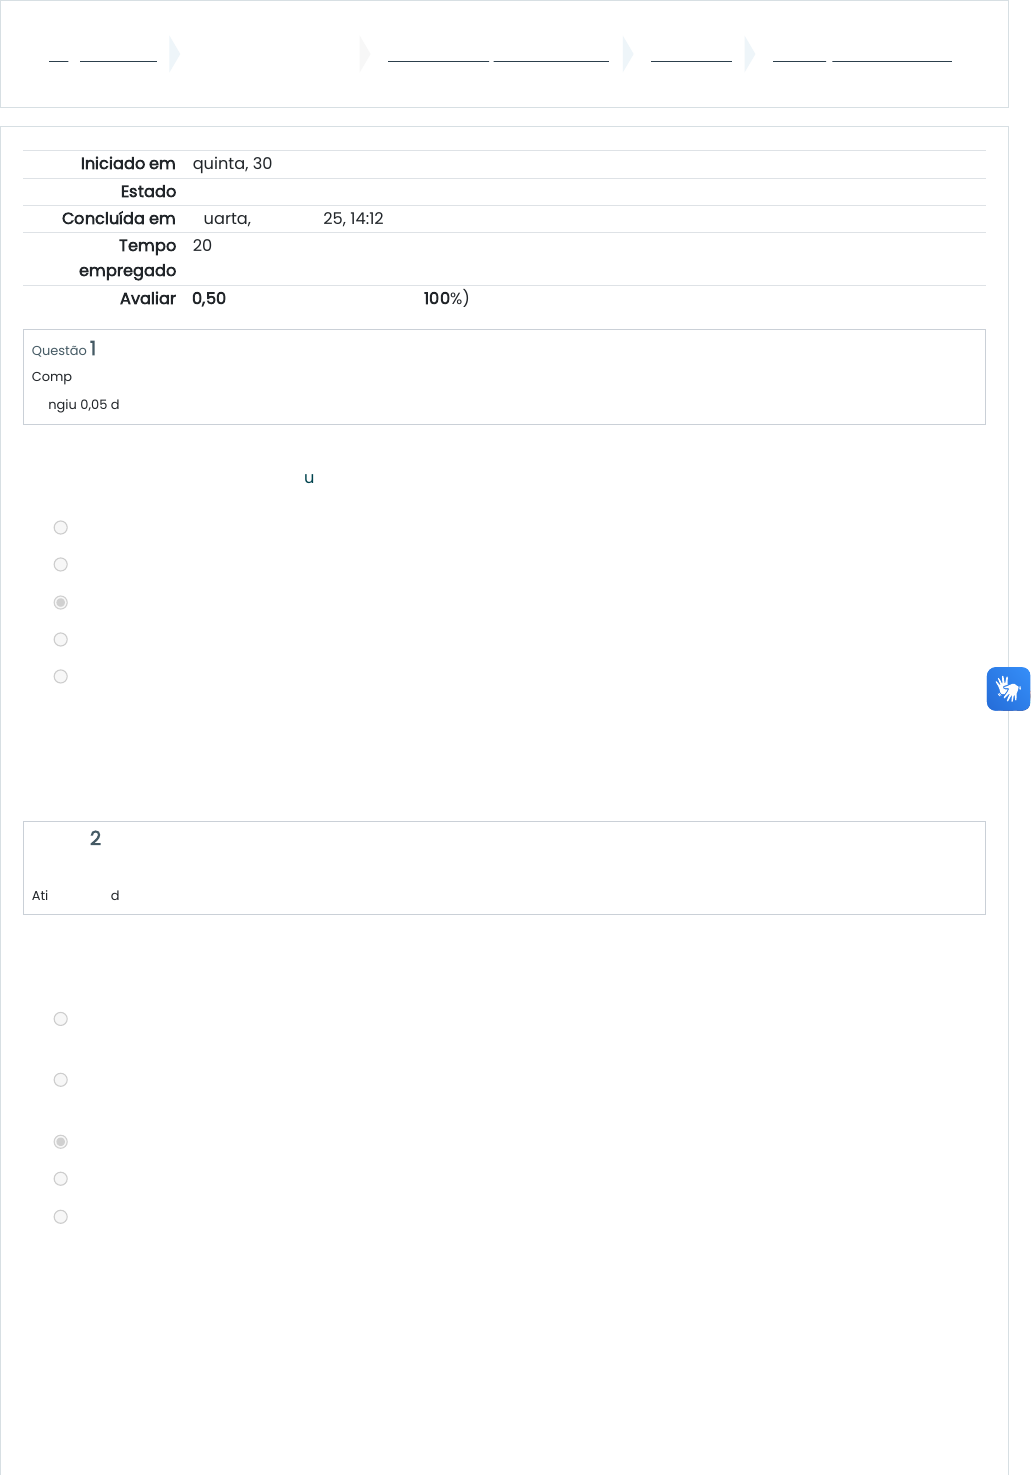Select the first answer option of question 2
The image size is (1031, 1475).
pos(61,1019)
